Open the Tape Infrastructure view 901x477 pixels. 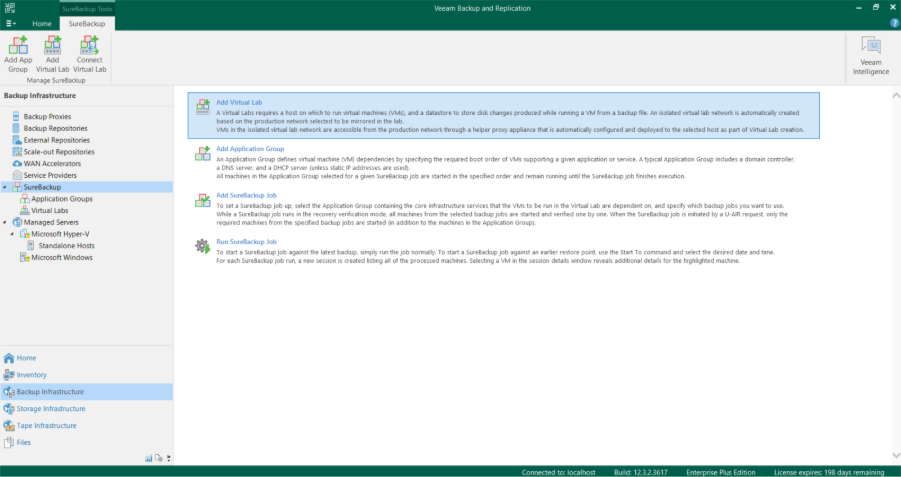point(46,425)
